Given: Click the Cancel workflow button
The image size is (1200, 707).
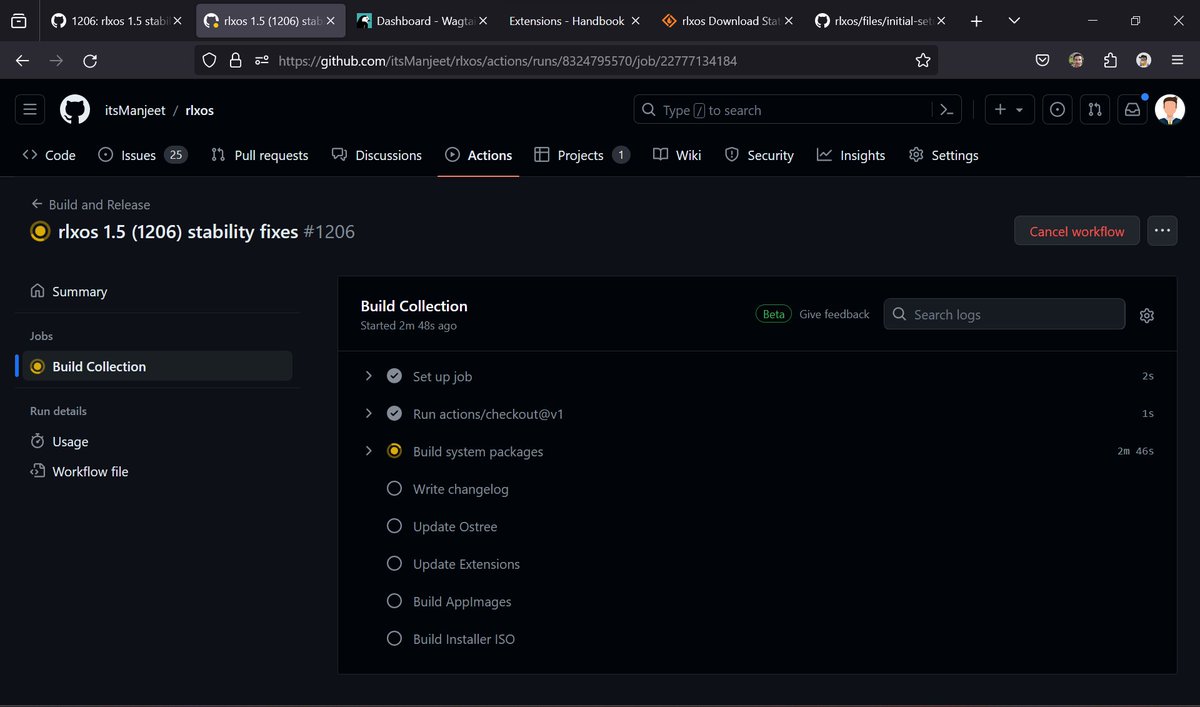Looking at the screenshot, I should point(1077,231).
